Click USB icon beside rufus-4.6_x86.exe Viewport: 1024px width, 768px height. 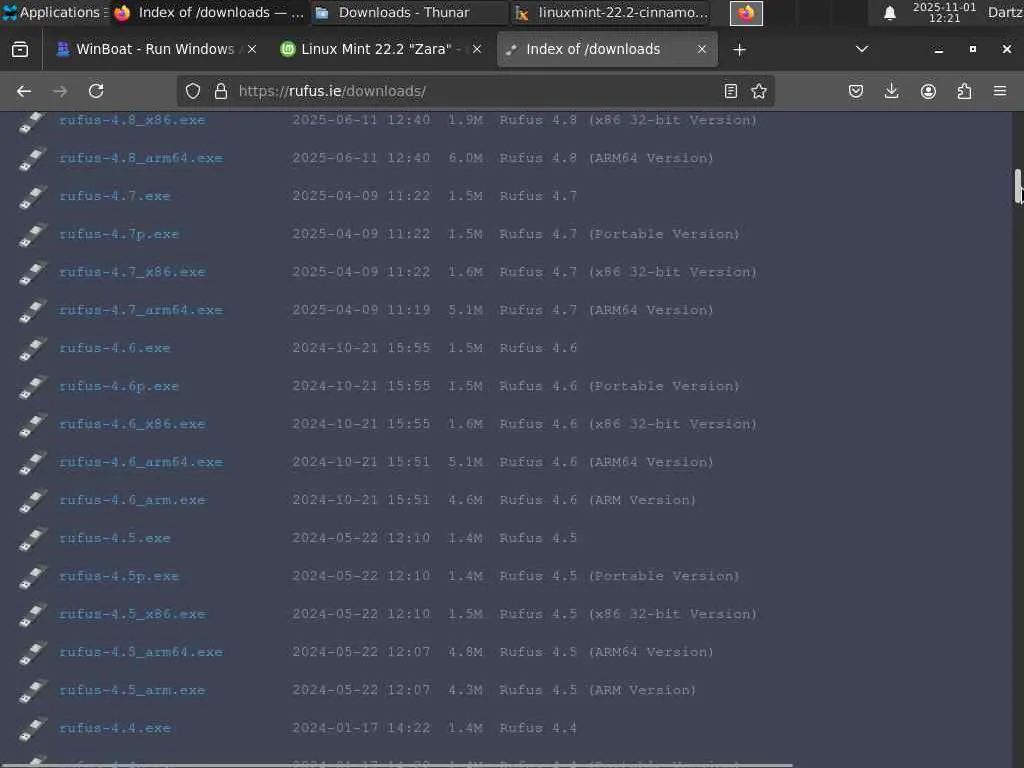pyautogui.click(x=32, y=424)
